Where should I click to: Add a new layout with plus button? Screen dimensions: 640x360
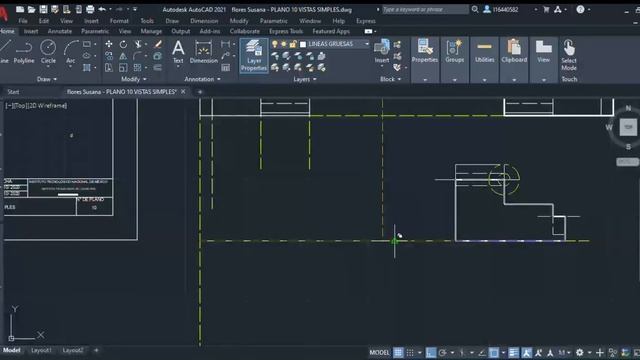pyautogui.click(x=96, y=350)
